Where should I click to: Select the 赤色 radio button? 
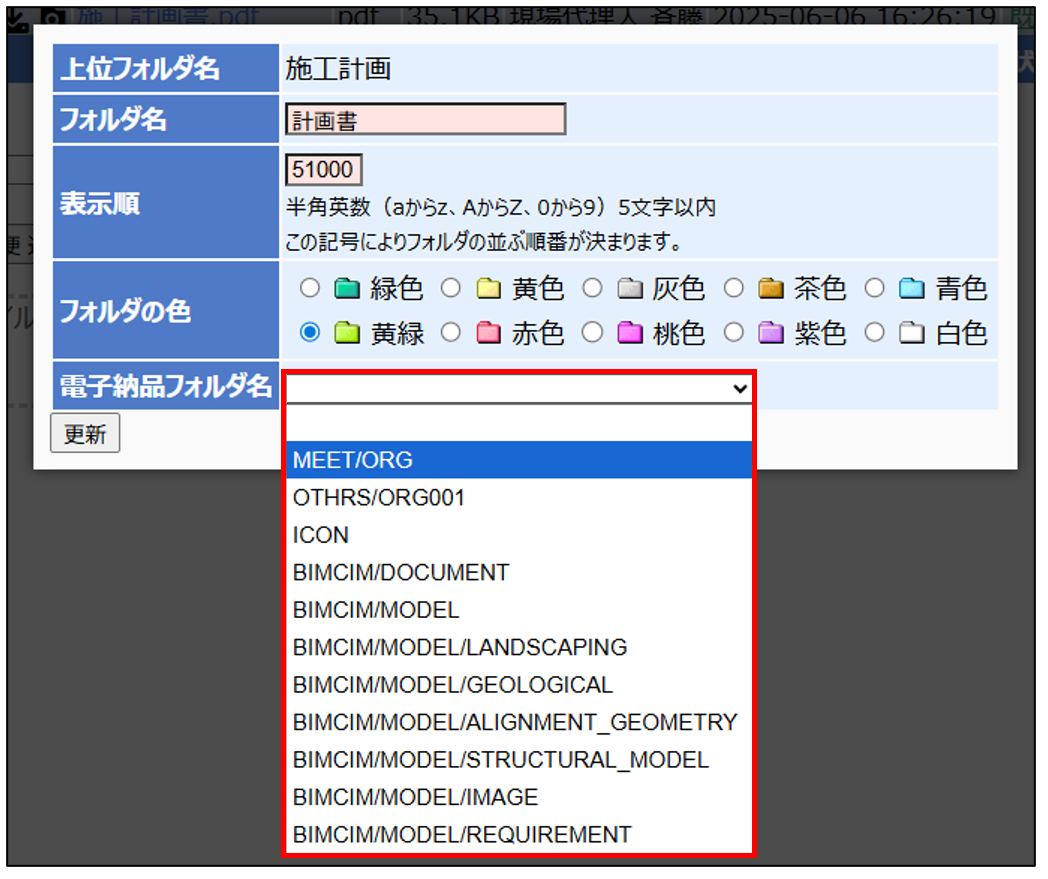coord(452,333)
